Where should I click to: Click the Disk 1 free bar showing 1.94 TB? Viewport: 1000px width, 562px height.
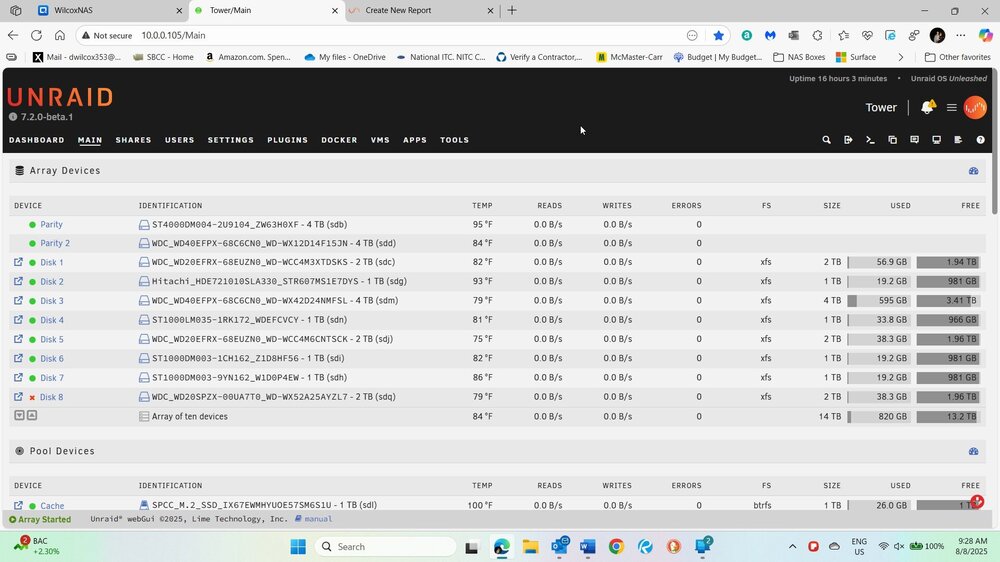click(x=948, y=262)
